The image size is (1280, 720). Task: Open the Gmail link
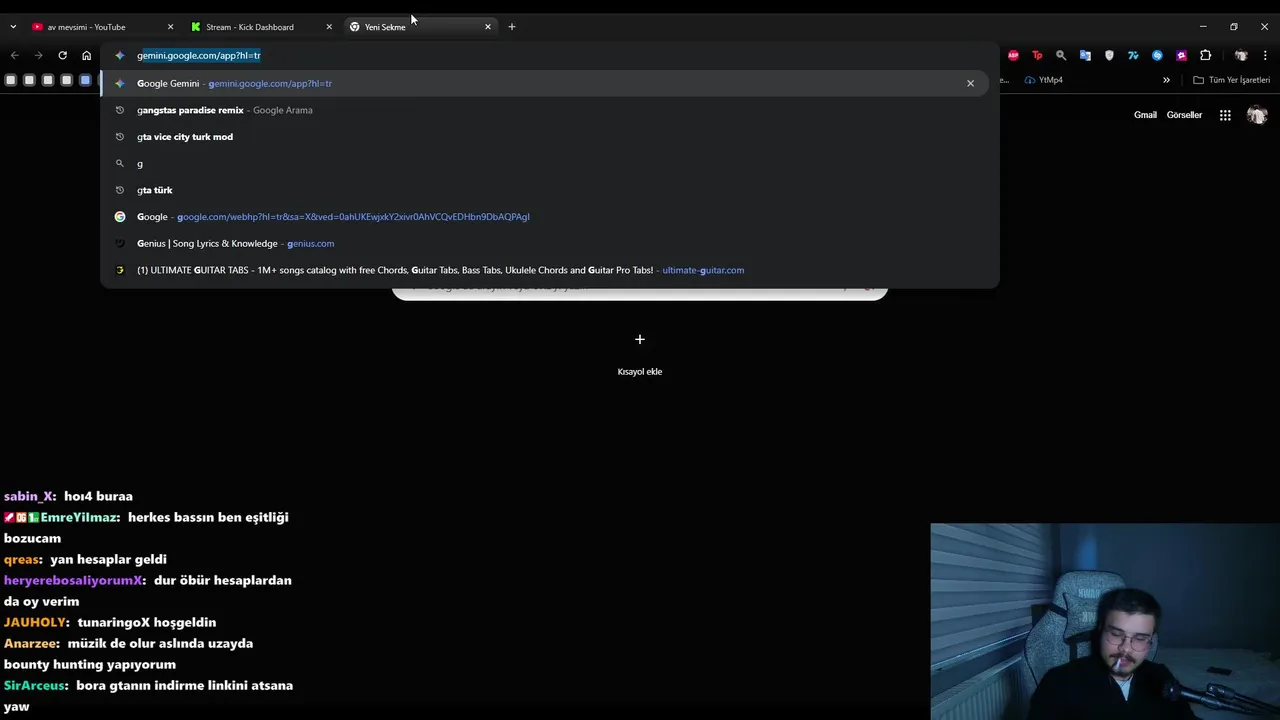(1145, 115)
